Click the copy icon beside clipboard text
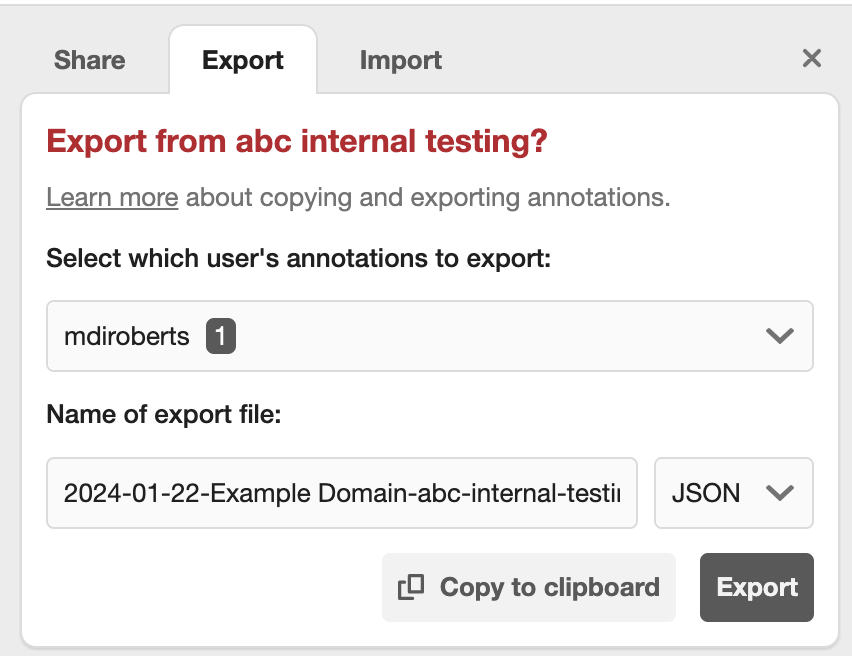The height and width of the screenshot is (656, 852). (x=411, y=587)
